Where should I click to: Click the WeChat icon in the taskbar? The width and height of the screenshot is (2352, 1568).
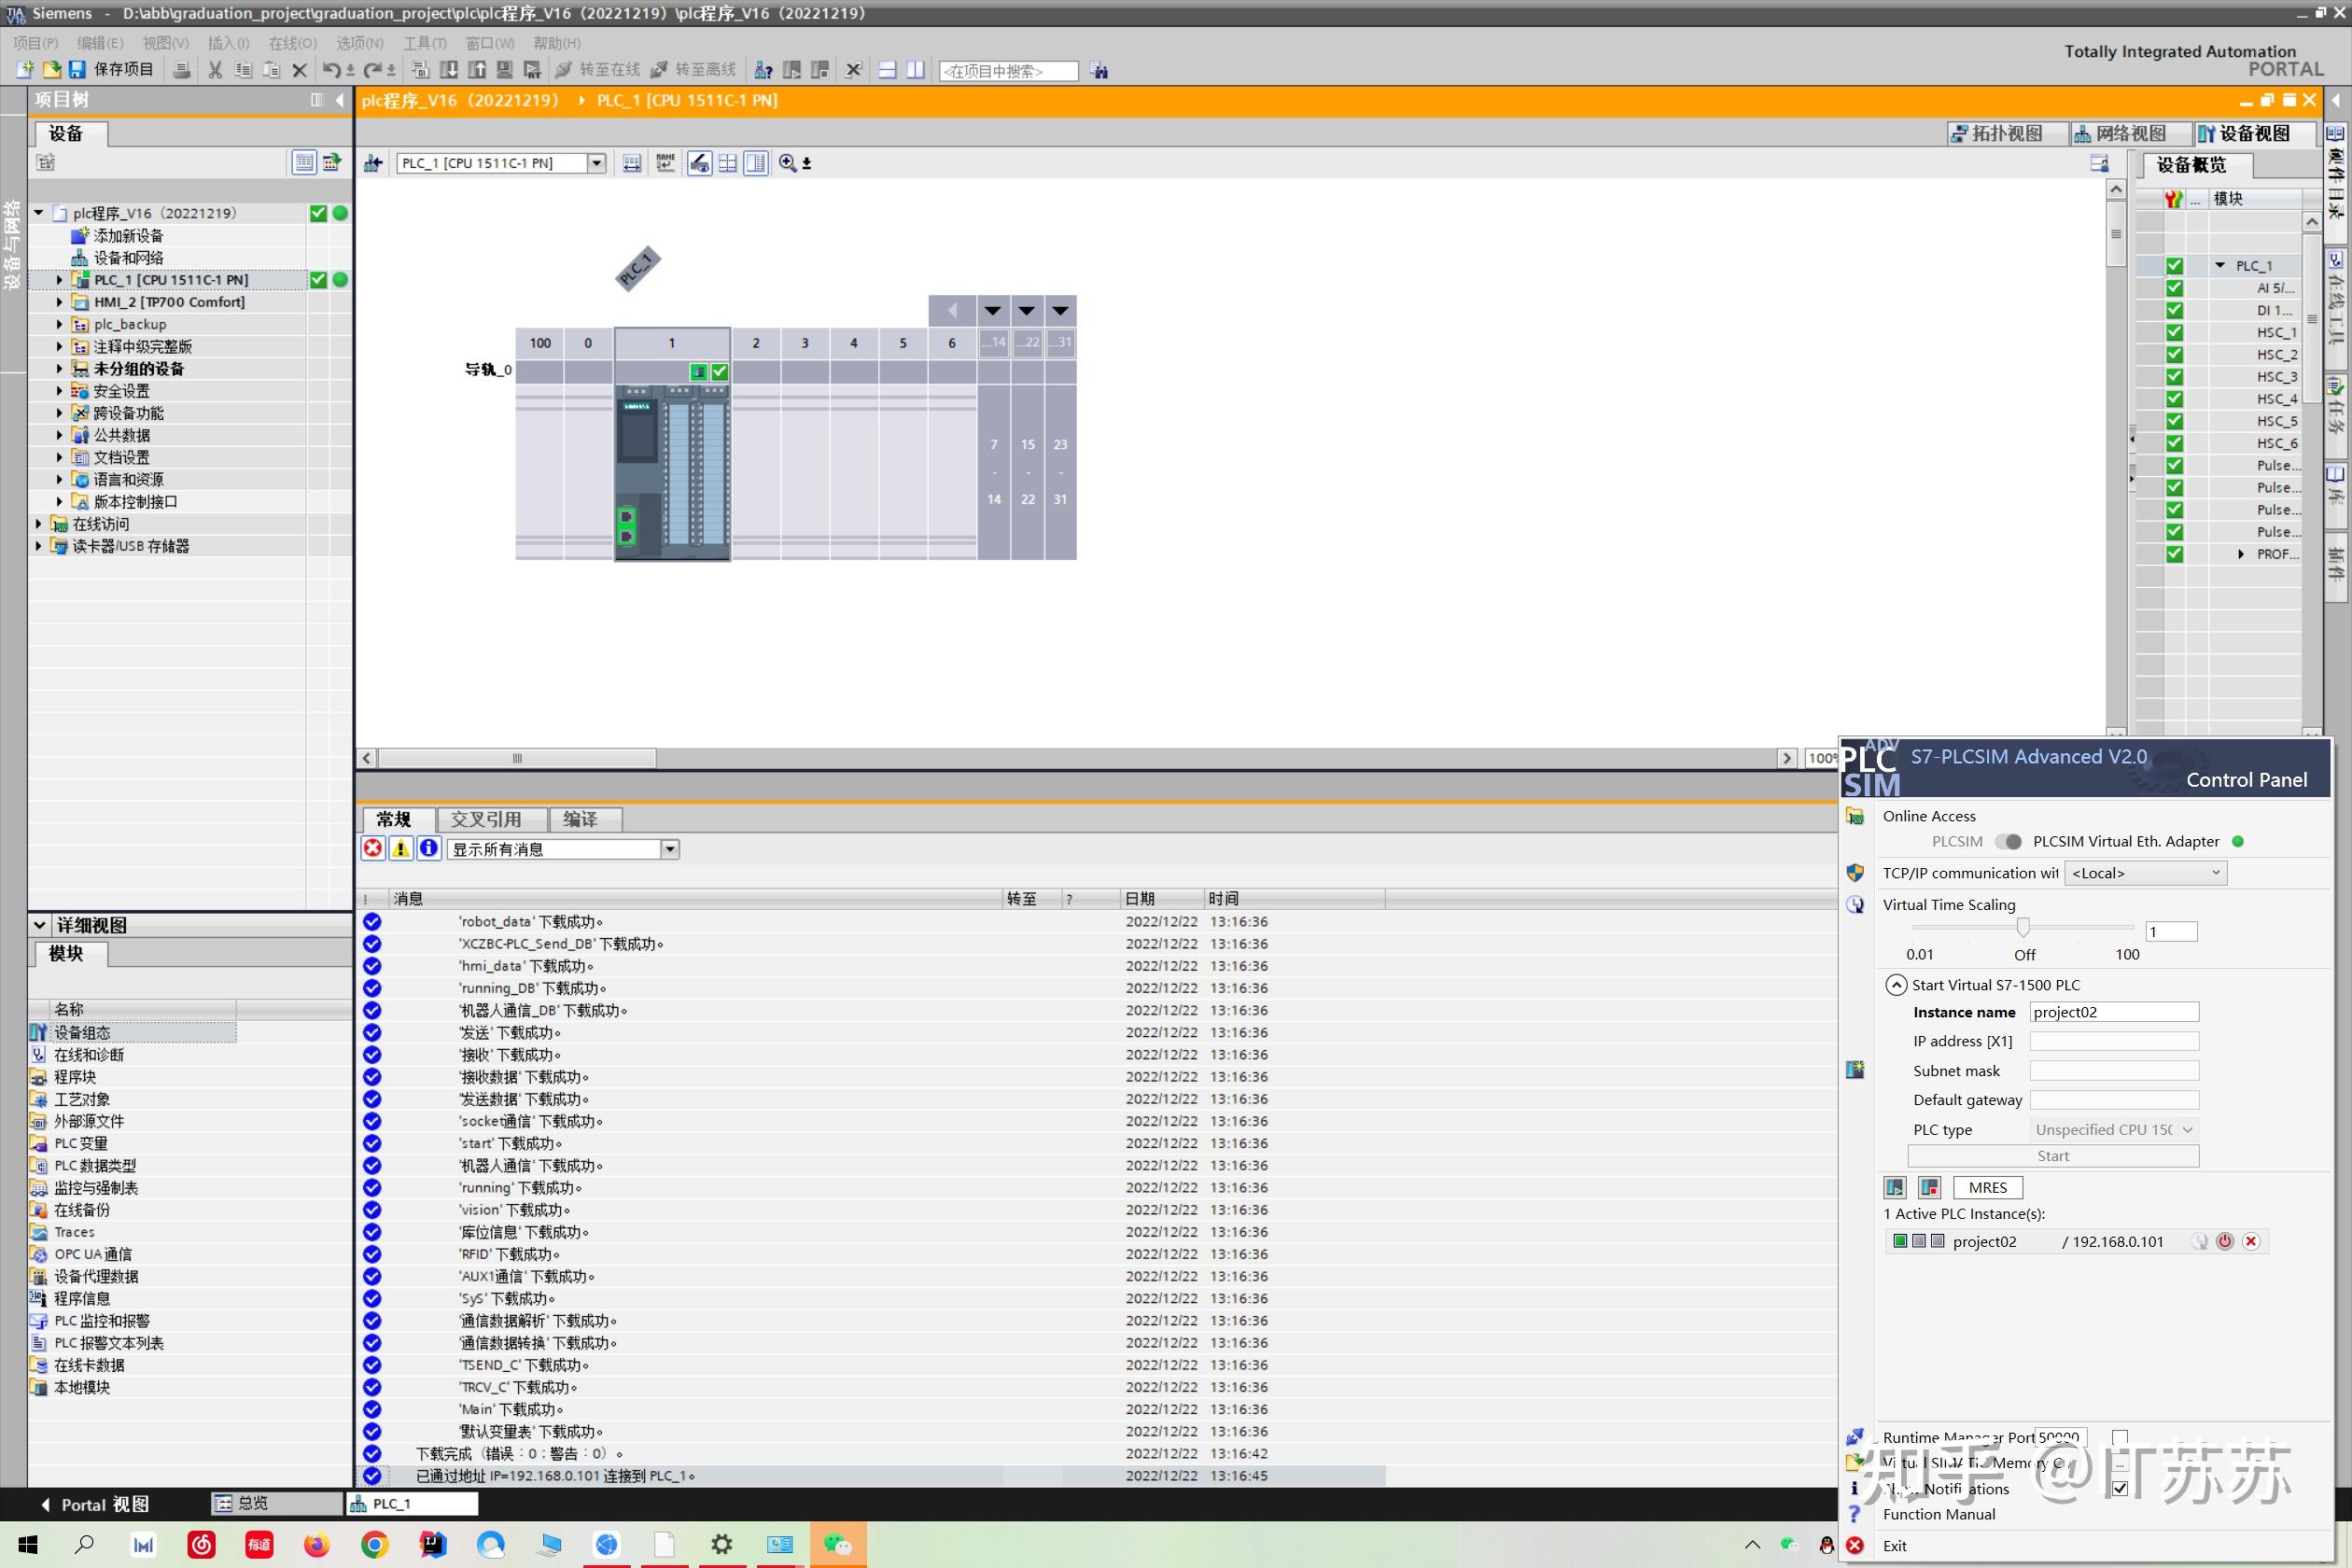pyautogui.click(x=837, y=1544)
